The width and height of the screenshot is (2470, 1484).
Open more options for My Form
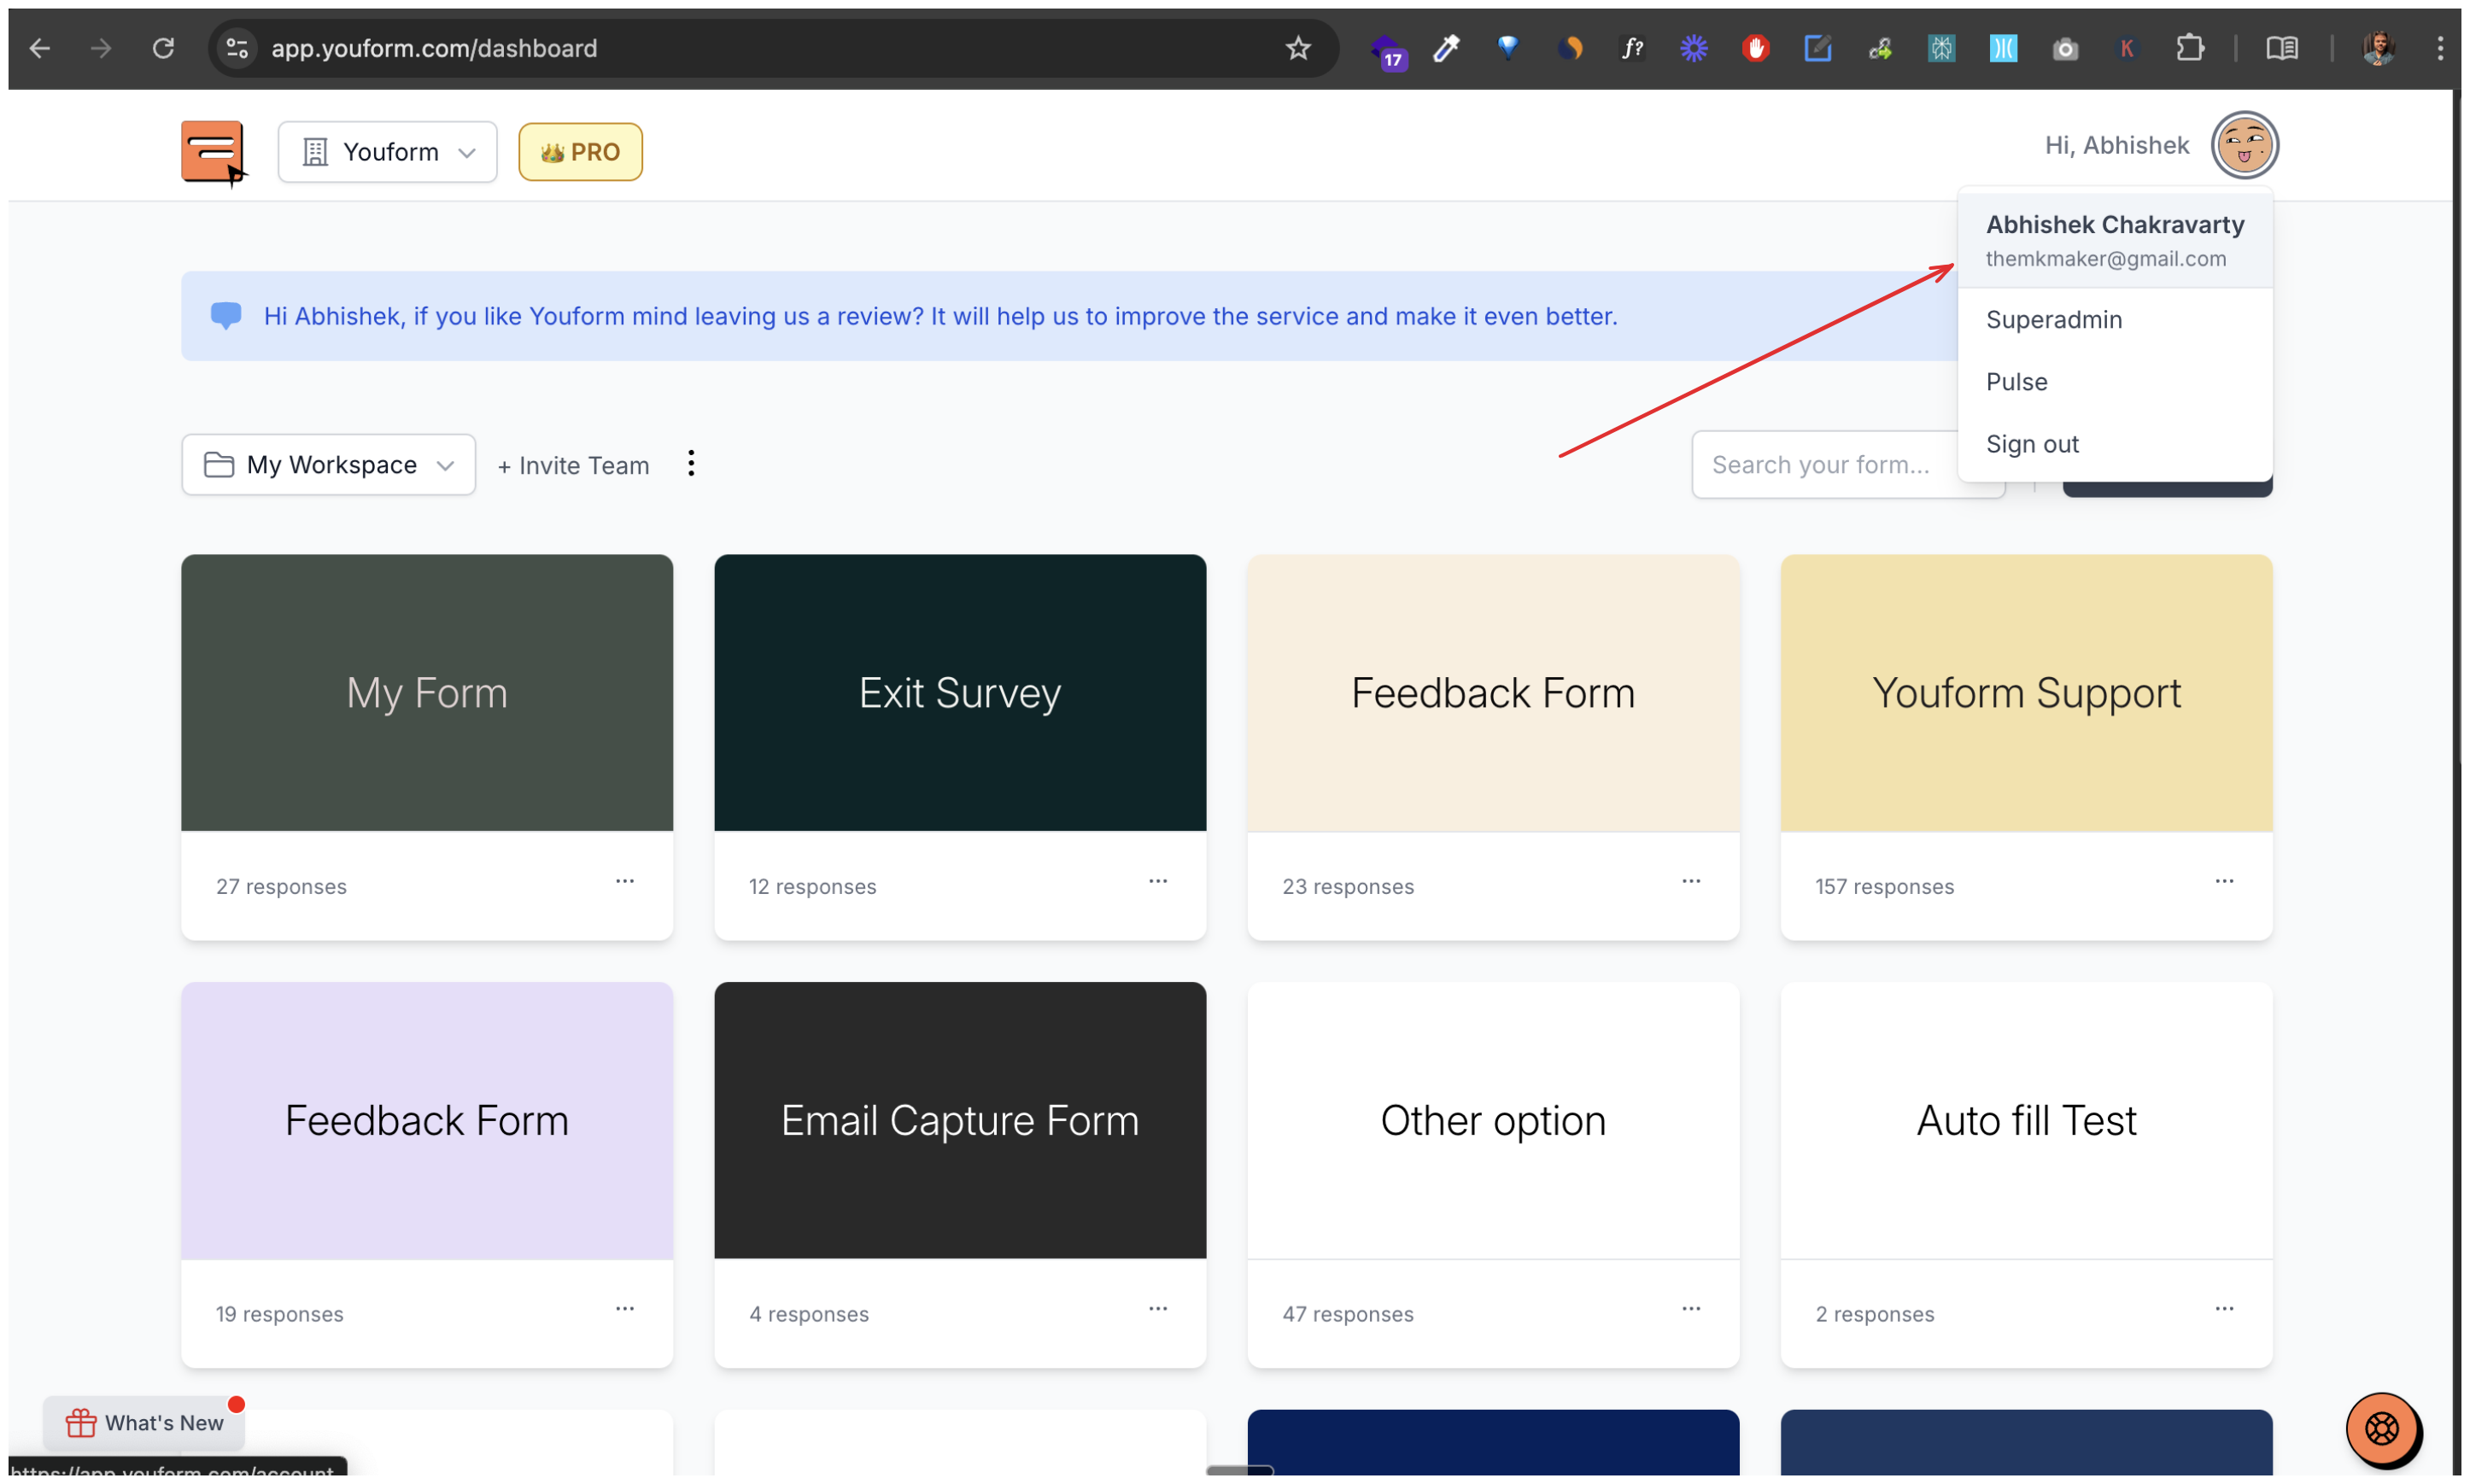click(x=625, y=882)
